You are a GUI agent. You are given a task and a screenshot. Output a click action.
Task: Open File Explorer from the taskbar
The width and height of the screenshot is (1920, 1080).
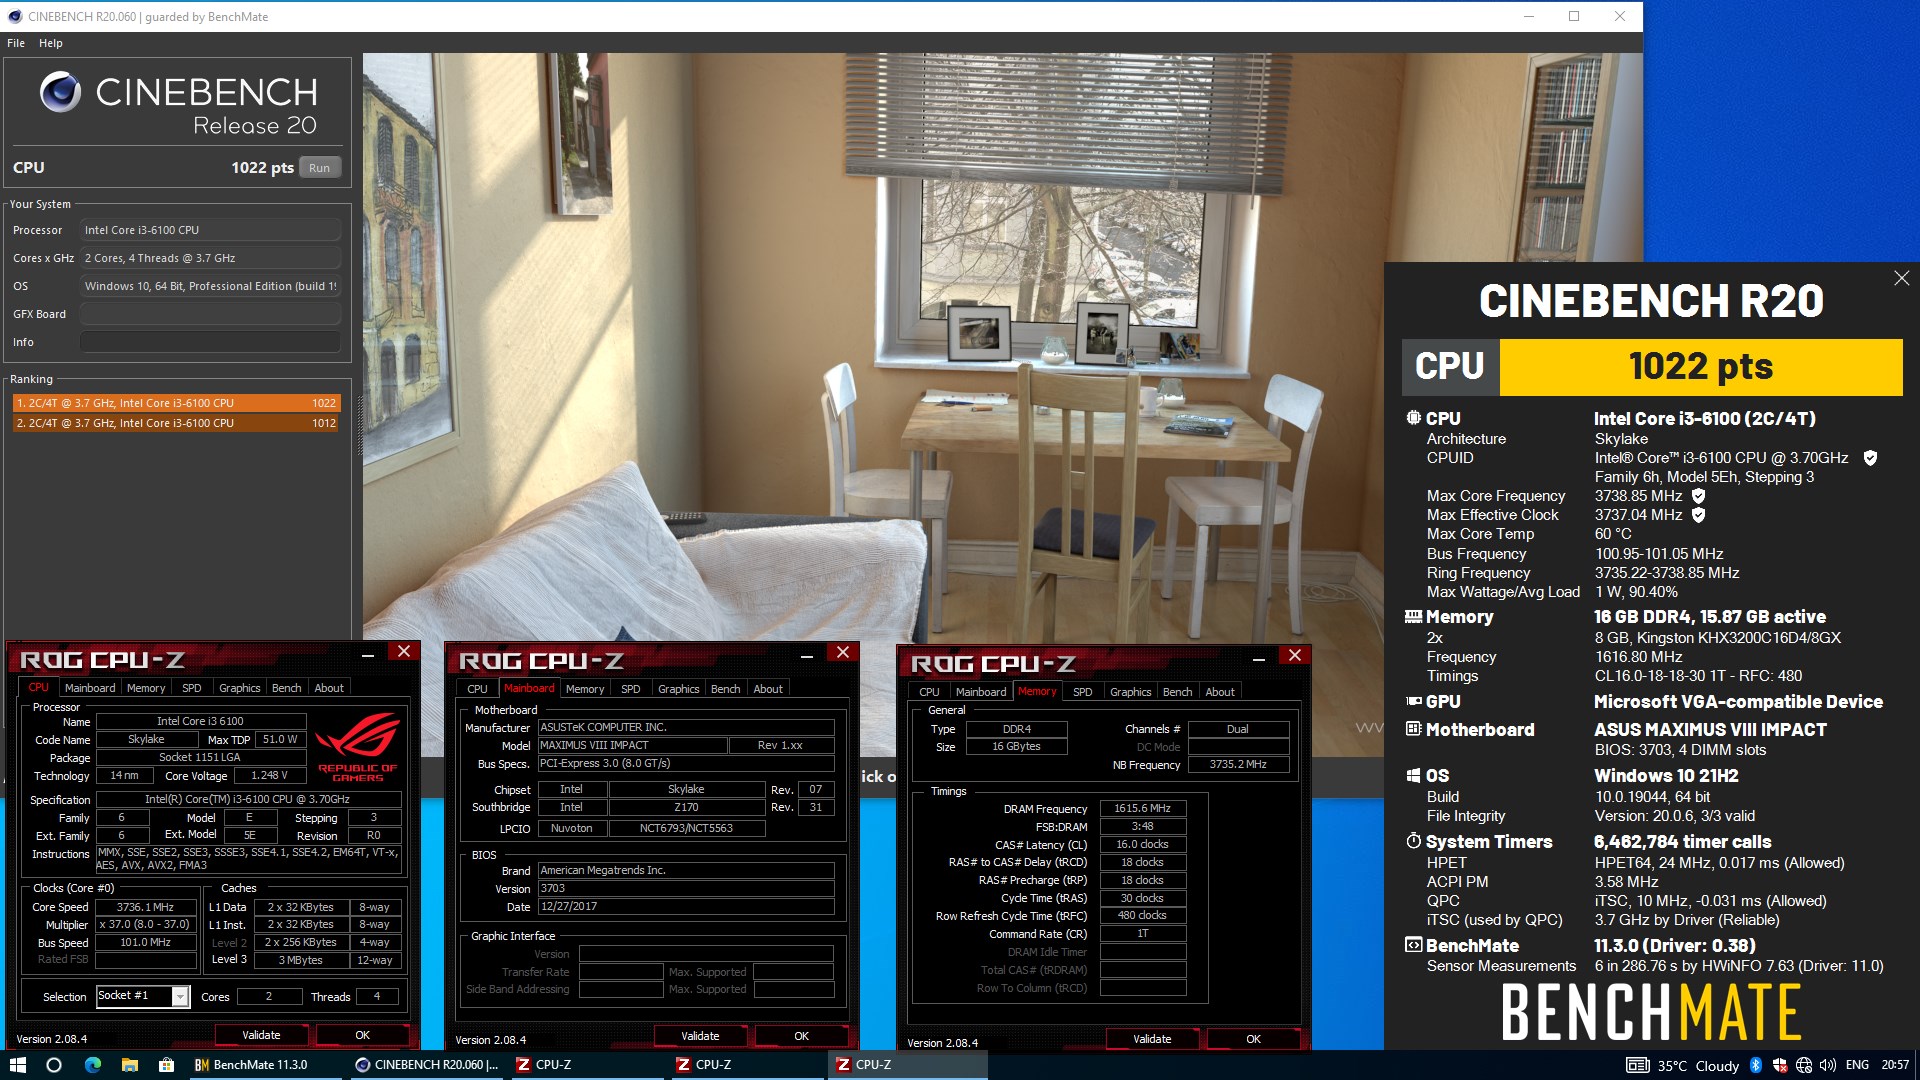coord(130,1065)
